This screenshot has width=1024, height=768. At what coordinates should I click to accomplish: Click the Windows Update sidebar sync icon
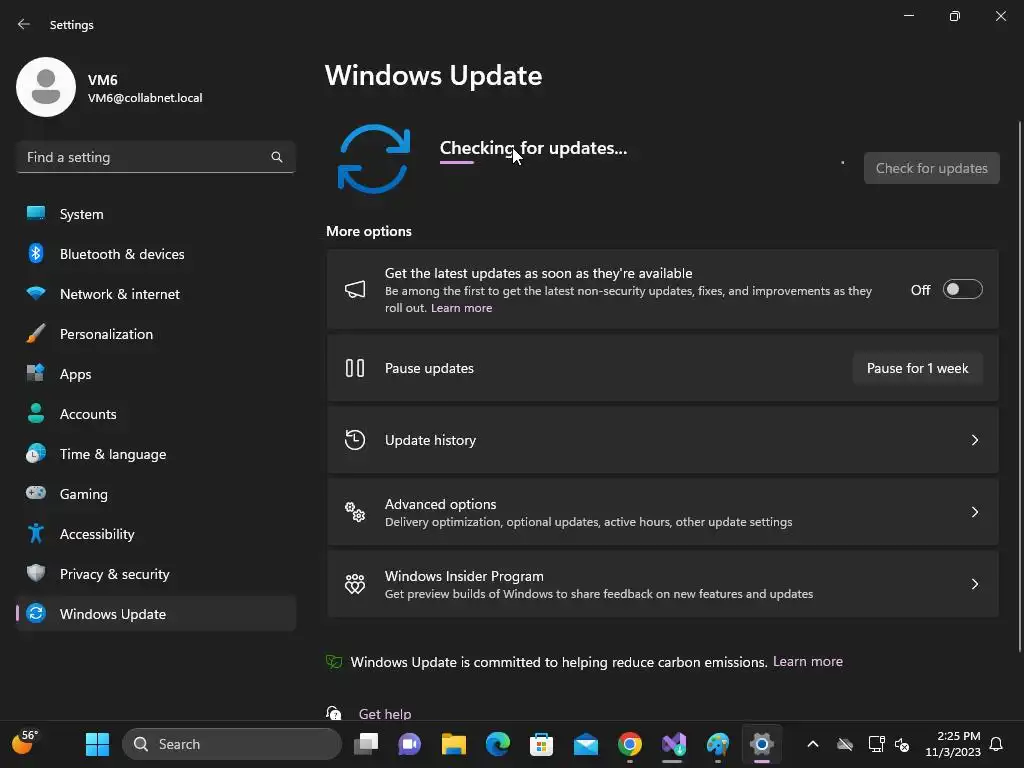tap(36, 613)
